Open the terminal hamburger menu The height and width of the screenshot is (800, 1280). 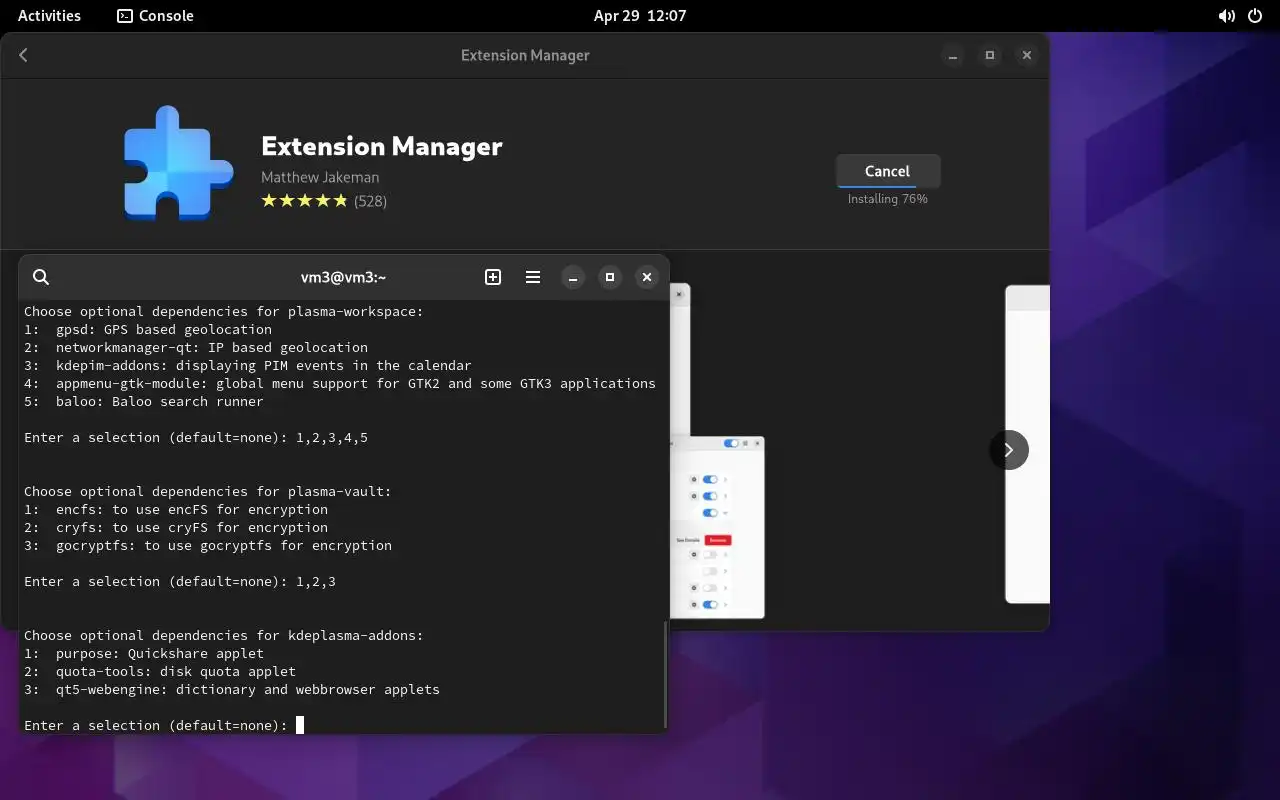533,277
